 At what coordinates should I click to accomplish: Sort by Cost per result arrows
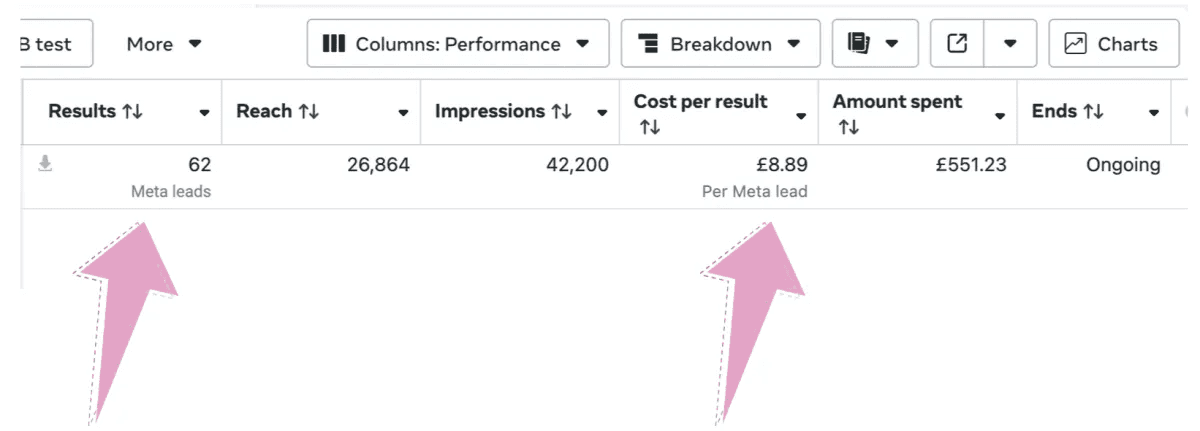point(650,127)
